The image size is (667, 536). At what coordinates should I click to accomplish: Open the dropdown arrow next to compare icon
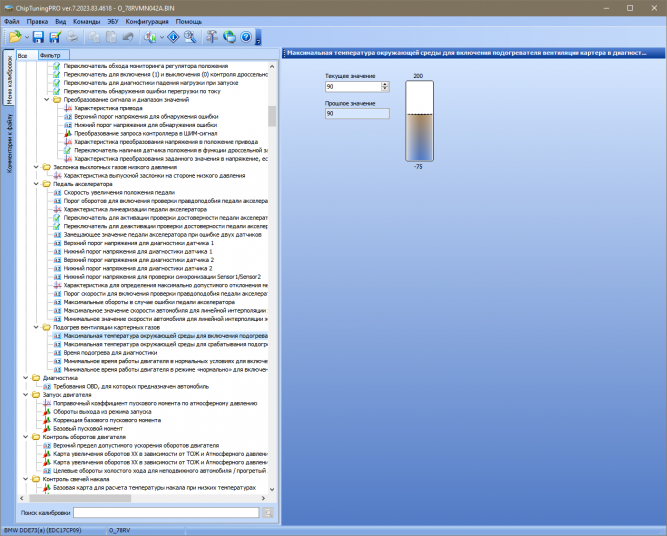click(x=162, y=37)
